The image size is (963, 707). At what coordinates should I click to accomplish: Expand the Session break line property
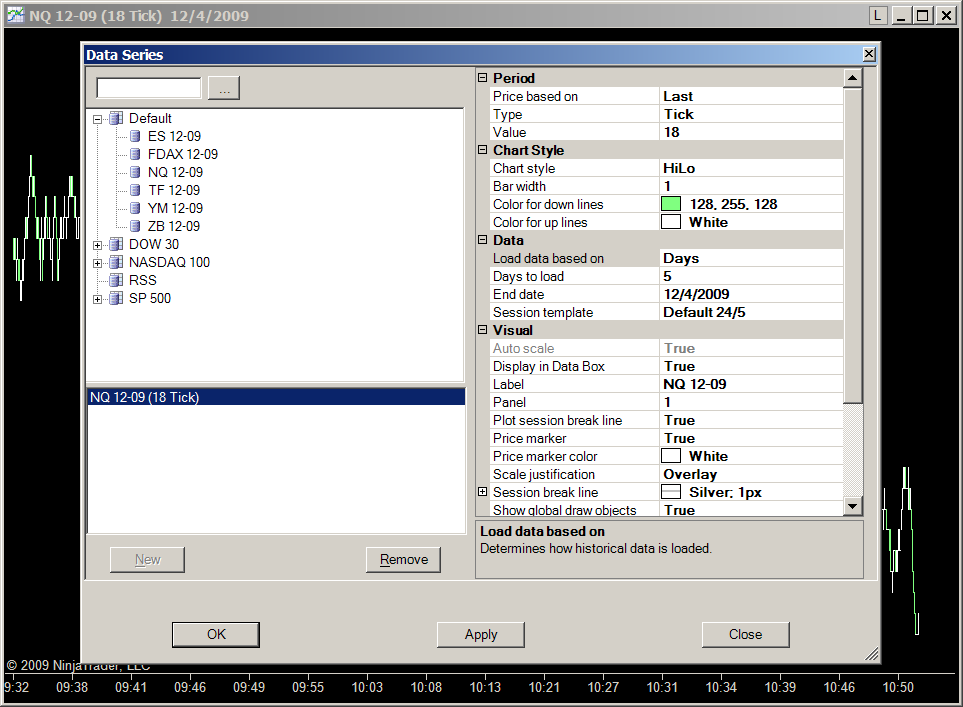click(x=483, y=492)
